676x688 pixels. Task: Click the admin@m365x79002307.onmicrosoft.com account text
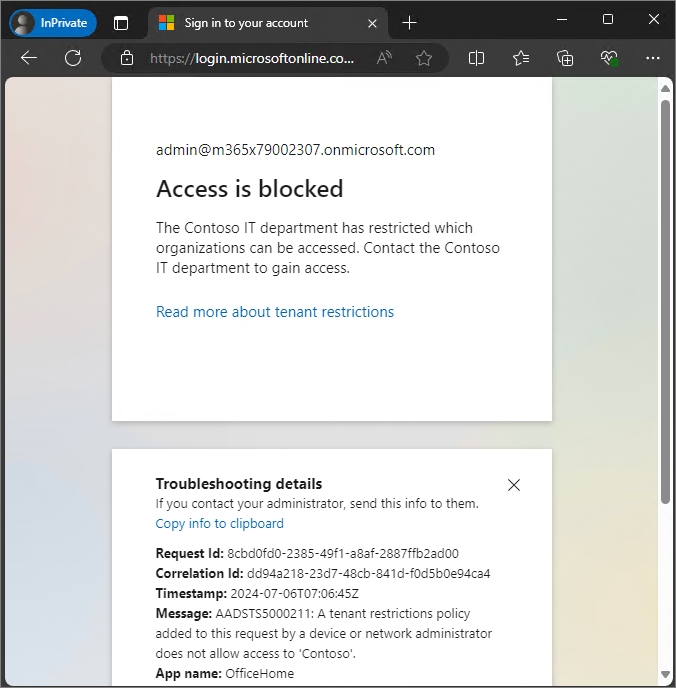[295, 150]
